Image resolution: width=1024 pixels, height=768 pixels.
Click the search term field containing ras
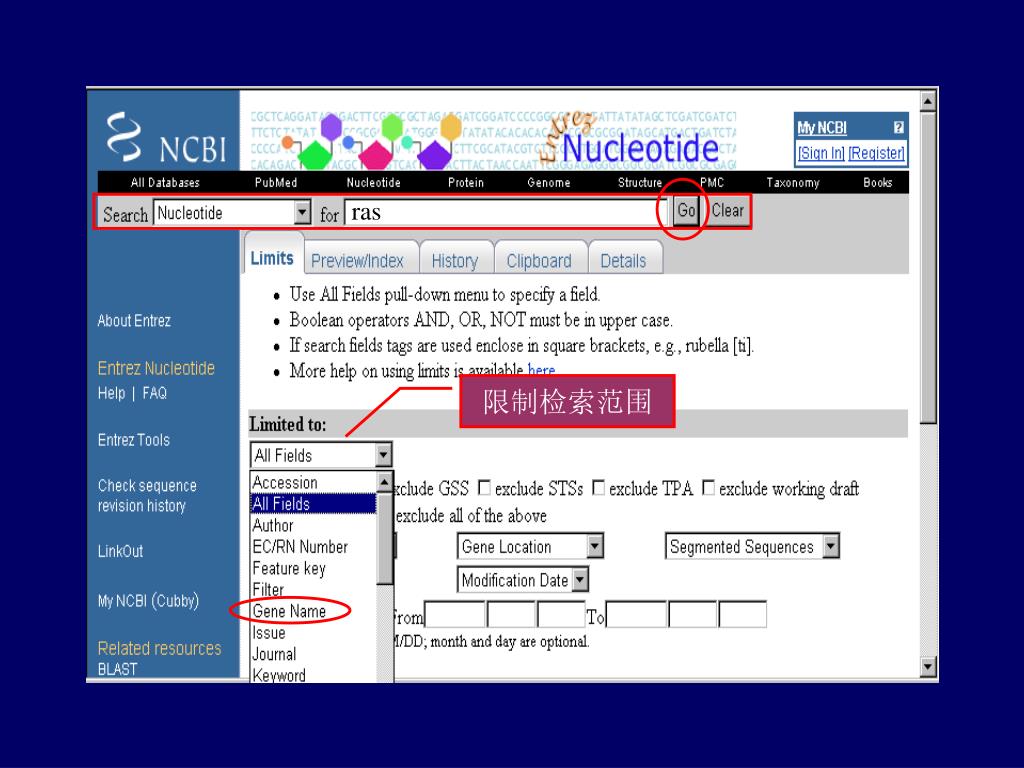pos(505,213)
